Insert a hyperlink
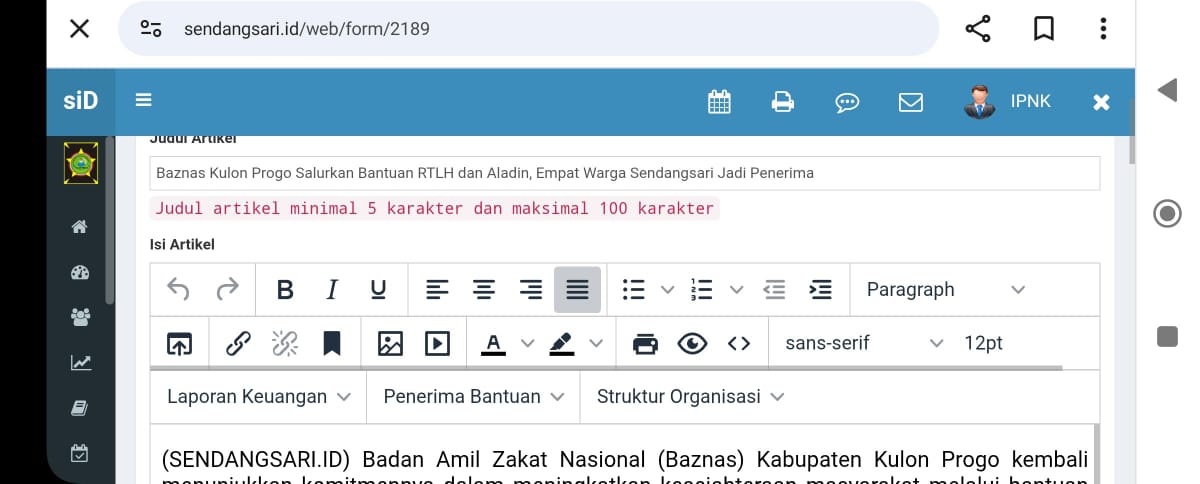Screen dimensions: 1200x484 (x=238, y=344)
